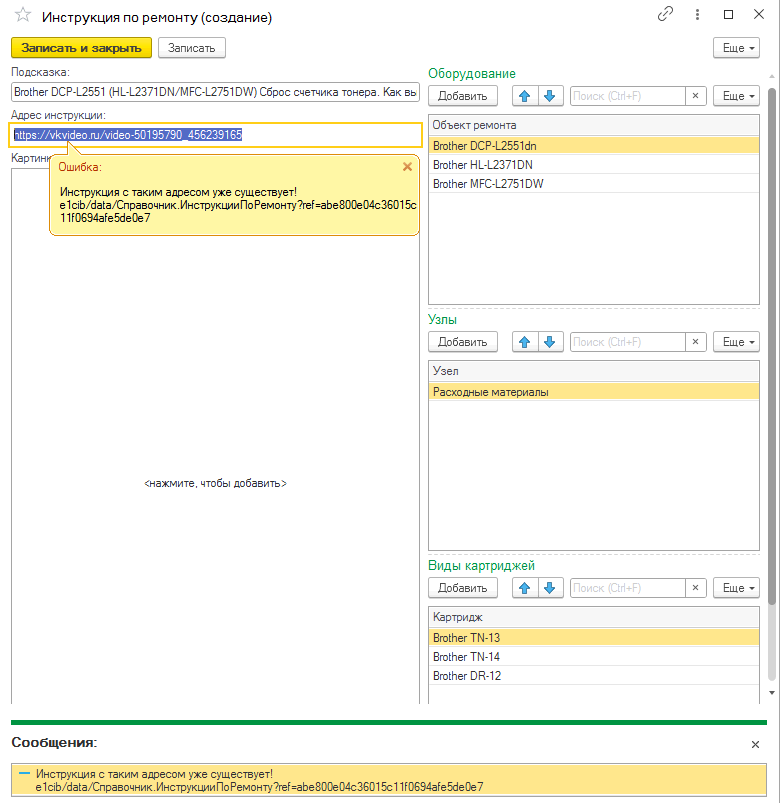This screenshot has height=803, width=780.
Task: Click the нажмите, чтобы добавить picture area
Action: (x=215, y=483)
